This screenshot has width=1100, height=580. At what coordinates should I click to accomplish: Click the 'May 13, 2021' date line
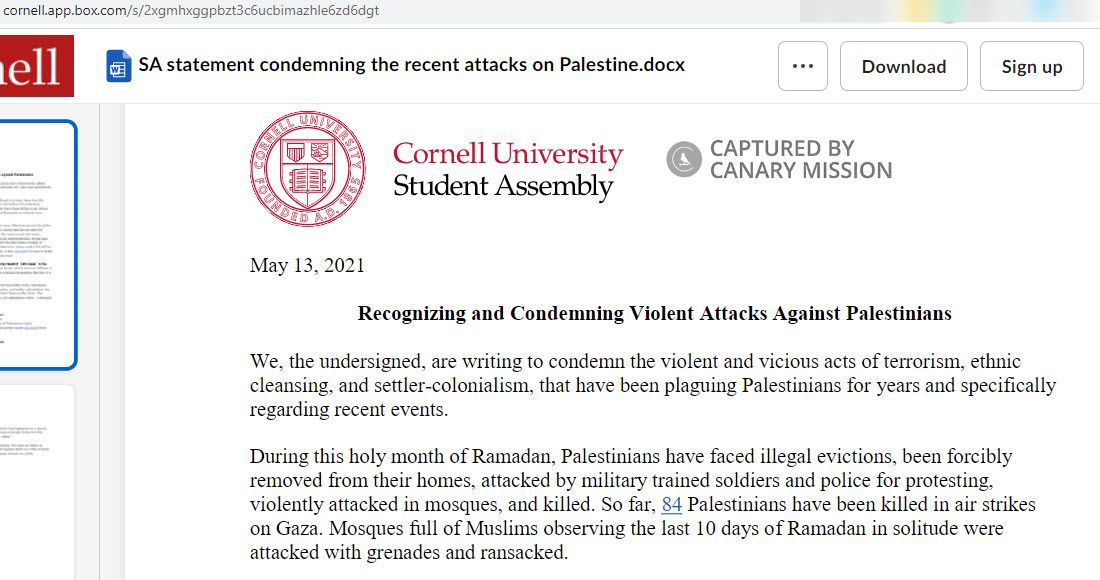coord(307,265)
